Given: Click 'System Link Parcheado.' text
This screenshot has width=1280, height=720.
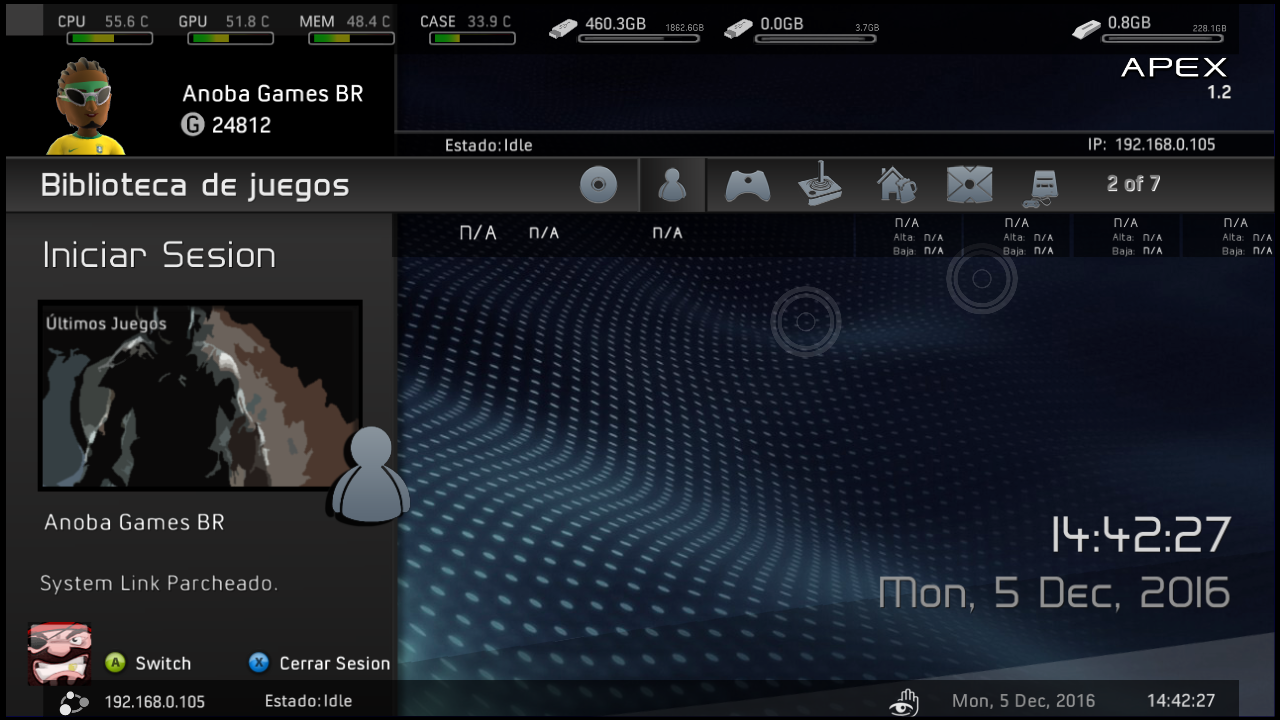Looking at the screenshot, I should 159,583.
